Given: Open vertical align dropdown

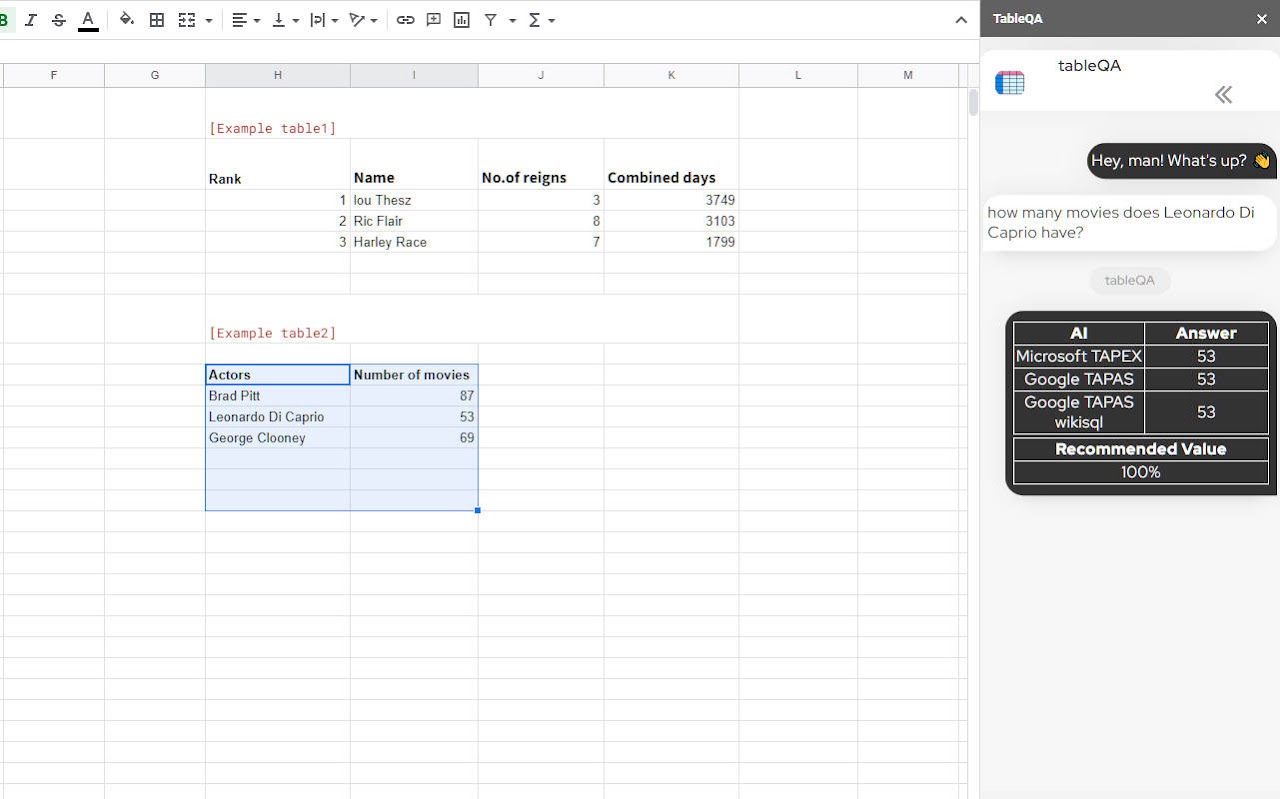Looking at the screenshot, I should [x=285, y=20].
